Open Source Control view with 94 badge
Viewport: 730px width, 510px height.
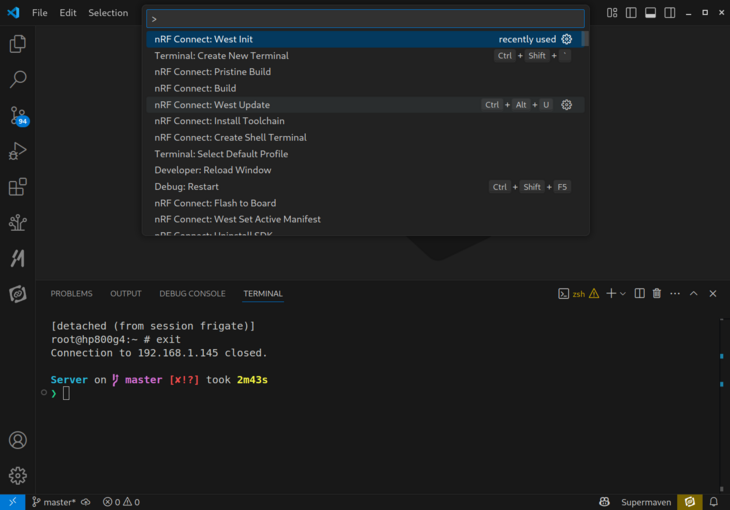click(18, 116)
